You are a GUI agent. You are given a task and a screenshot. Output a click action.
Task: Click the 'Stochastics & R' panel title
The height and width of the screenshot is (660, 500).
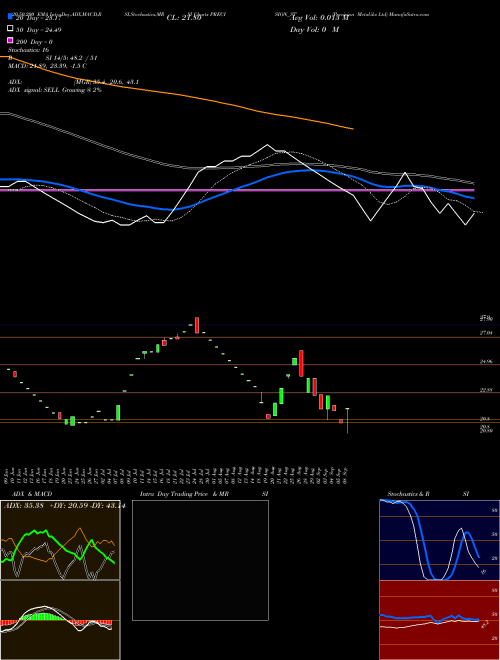point(409,494)
